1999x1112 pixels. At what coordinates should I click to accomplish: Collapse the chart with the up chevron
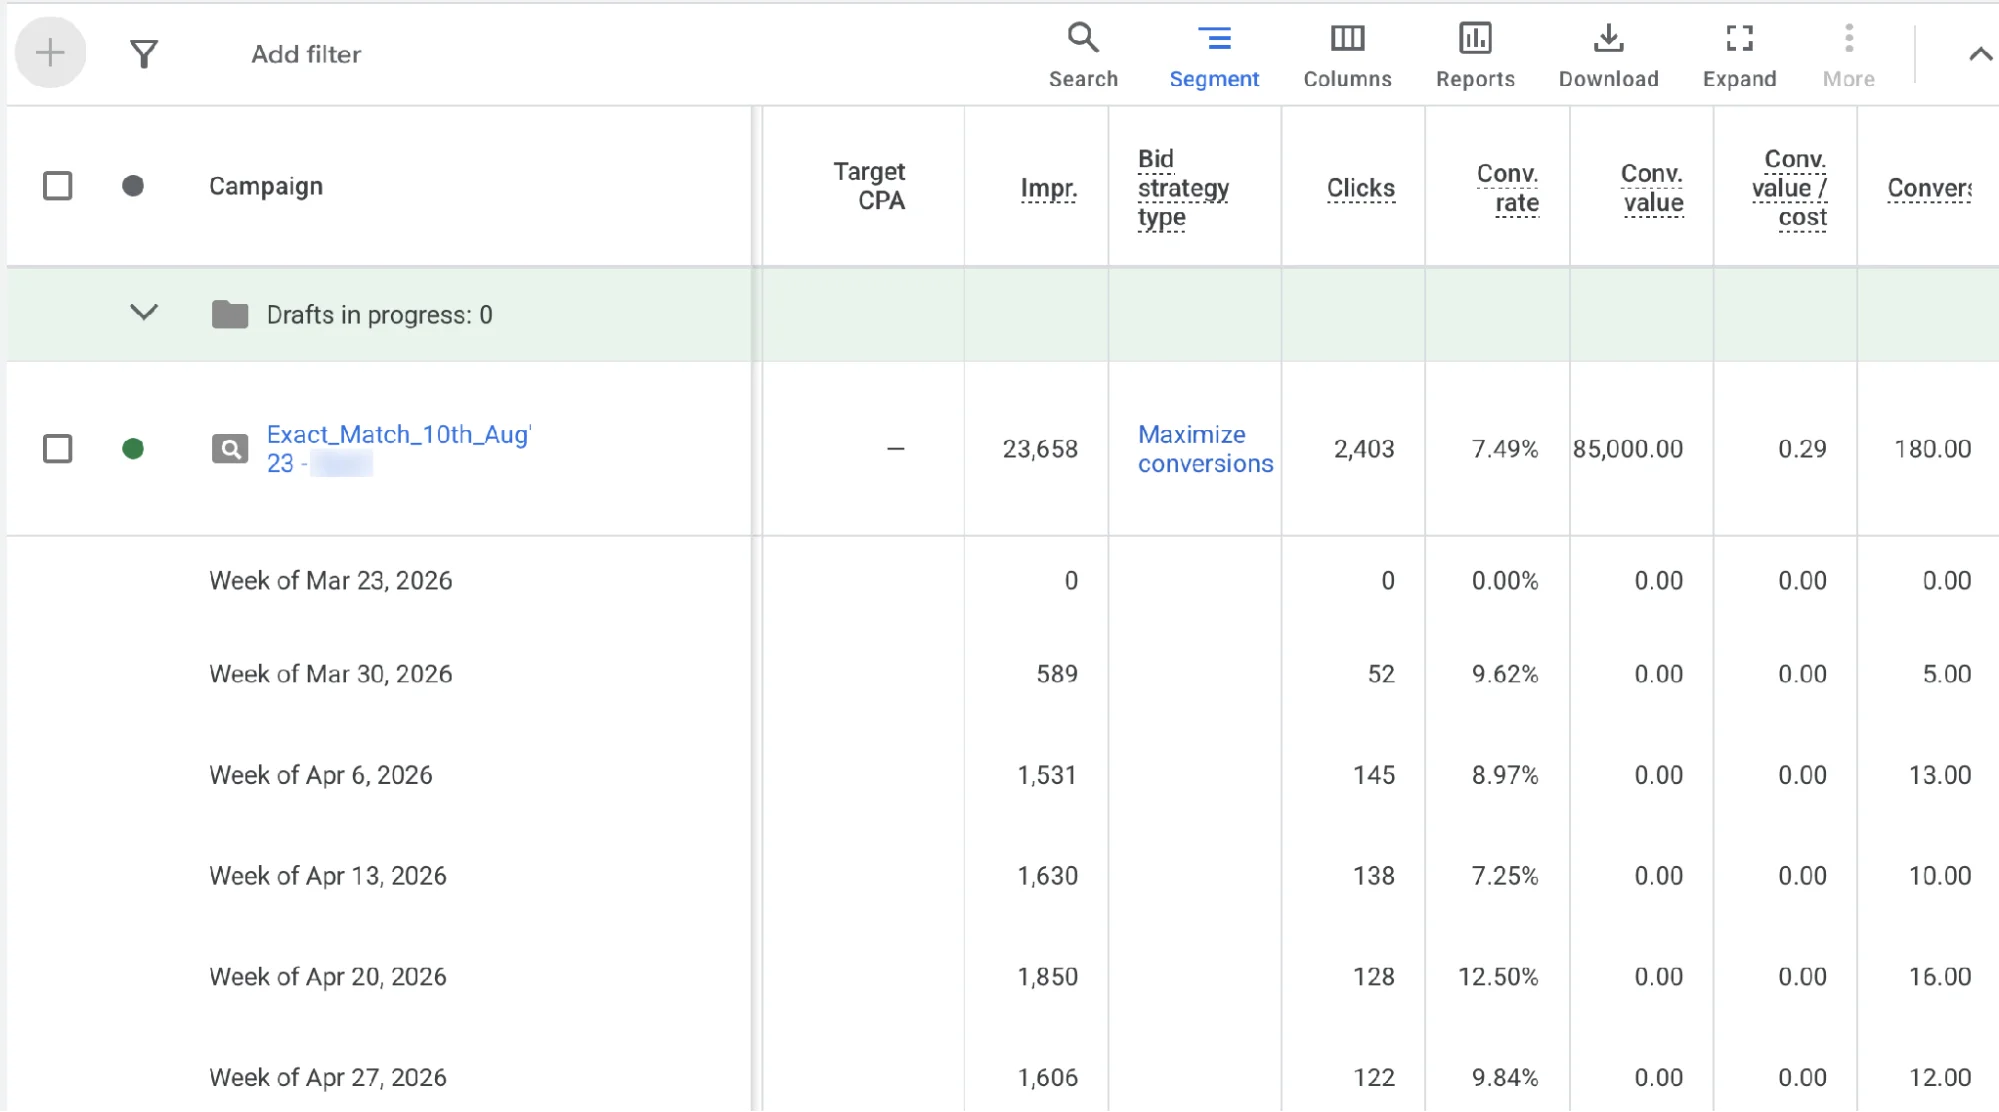(x=1980, y=54)
